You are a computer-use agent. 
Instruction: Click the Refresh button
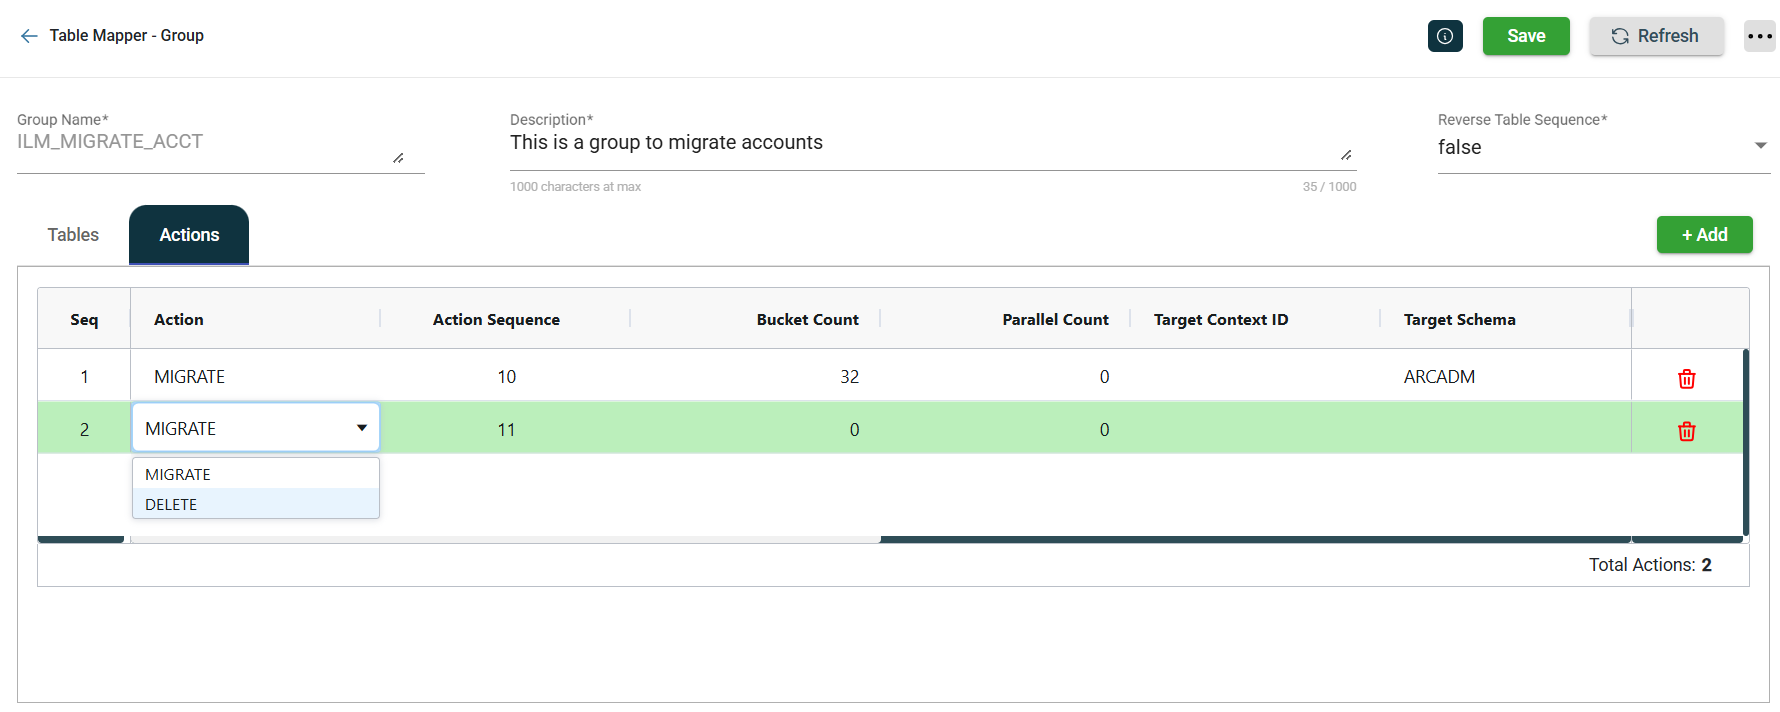[x=1656, y=36]
